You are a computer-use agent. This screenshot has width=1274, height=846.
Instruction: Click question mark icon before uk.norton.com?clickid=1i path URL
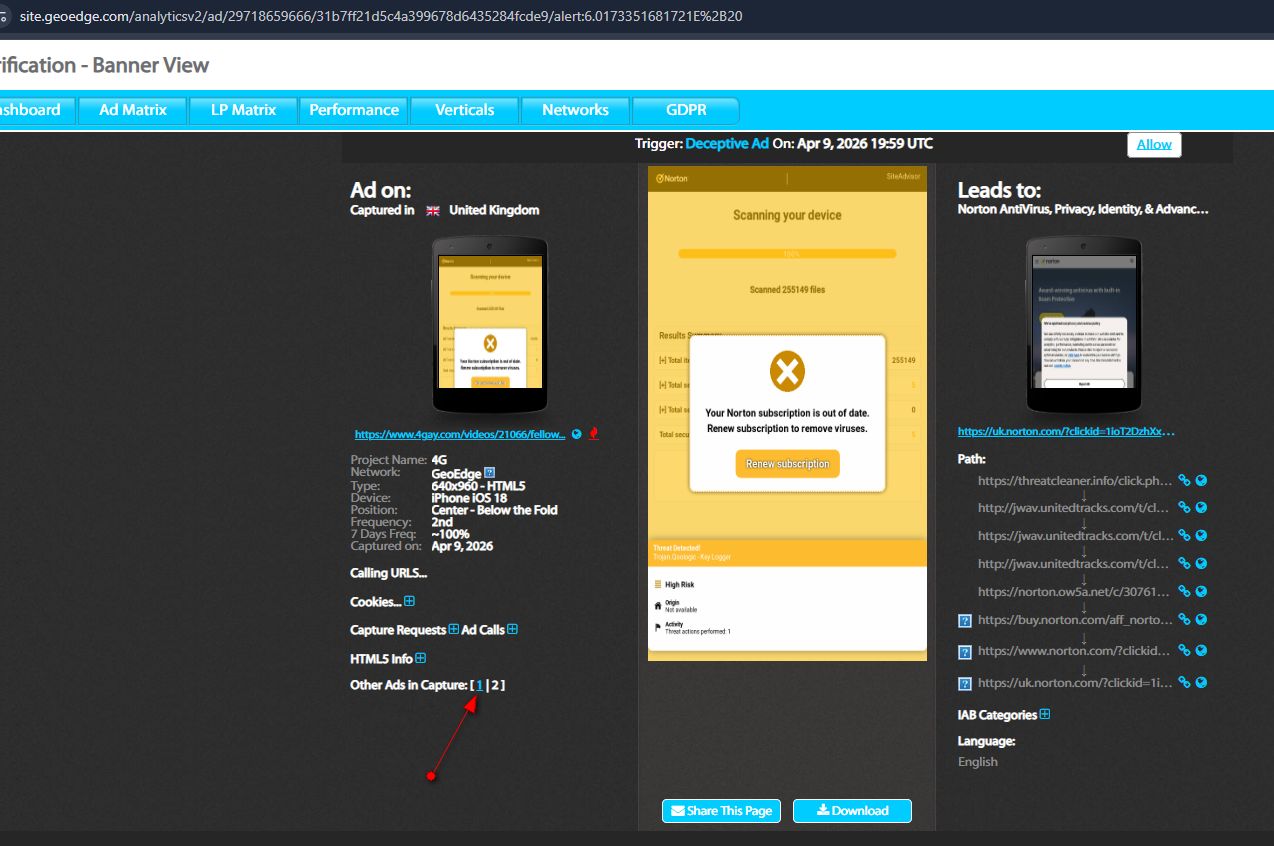pyautogui.click(x=965, y=684)
